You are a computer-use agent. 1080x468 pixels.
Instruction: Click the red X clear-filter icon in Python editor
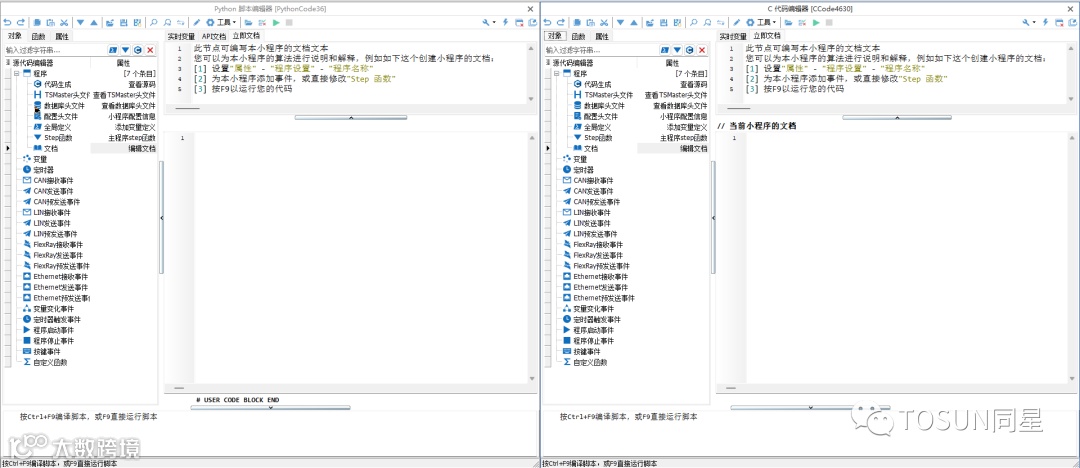150,50
